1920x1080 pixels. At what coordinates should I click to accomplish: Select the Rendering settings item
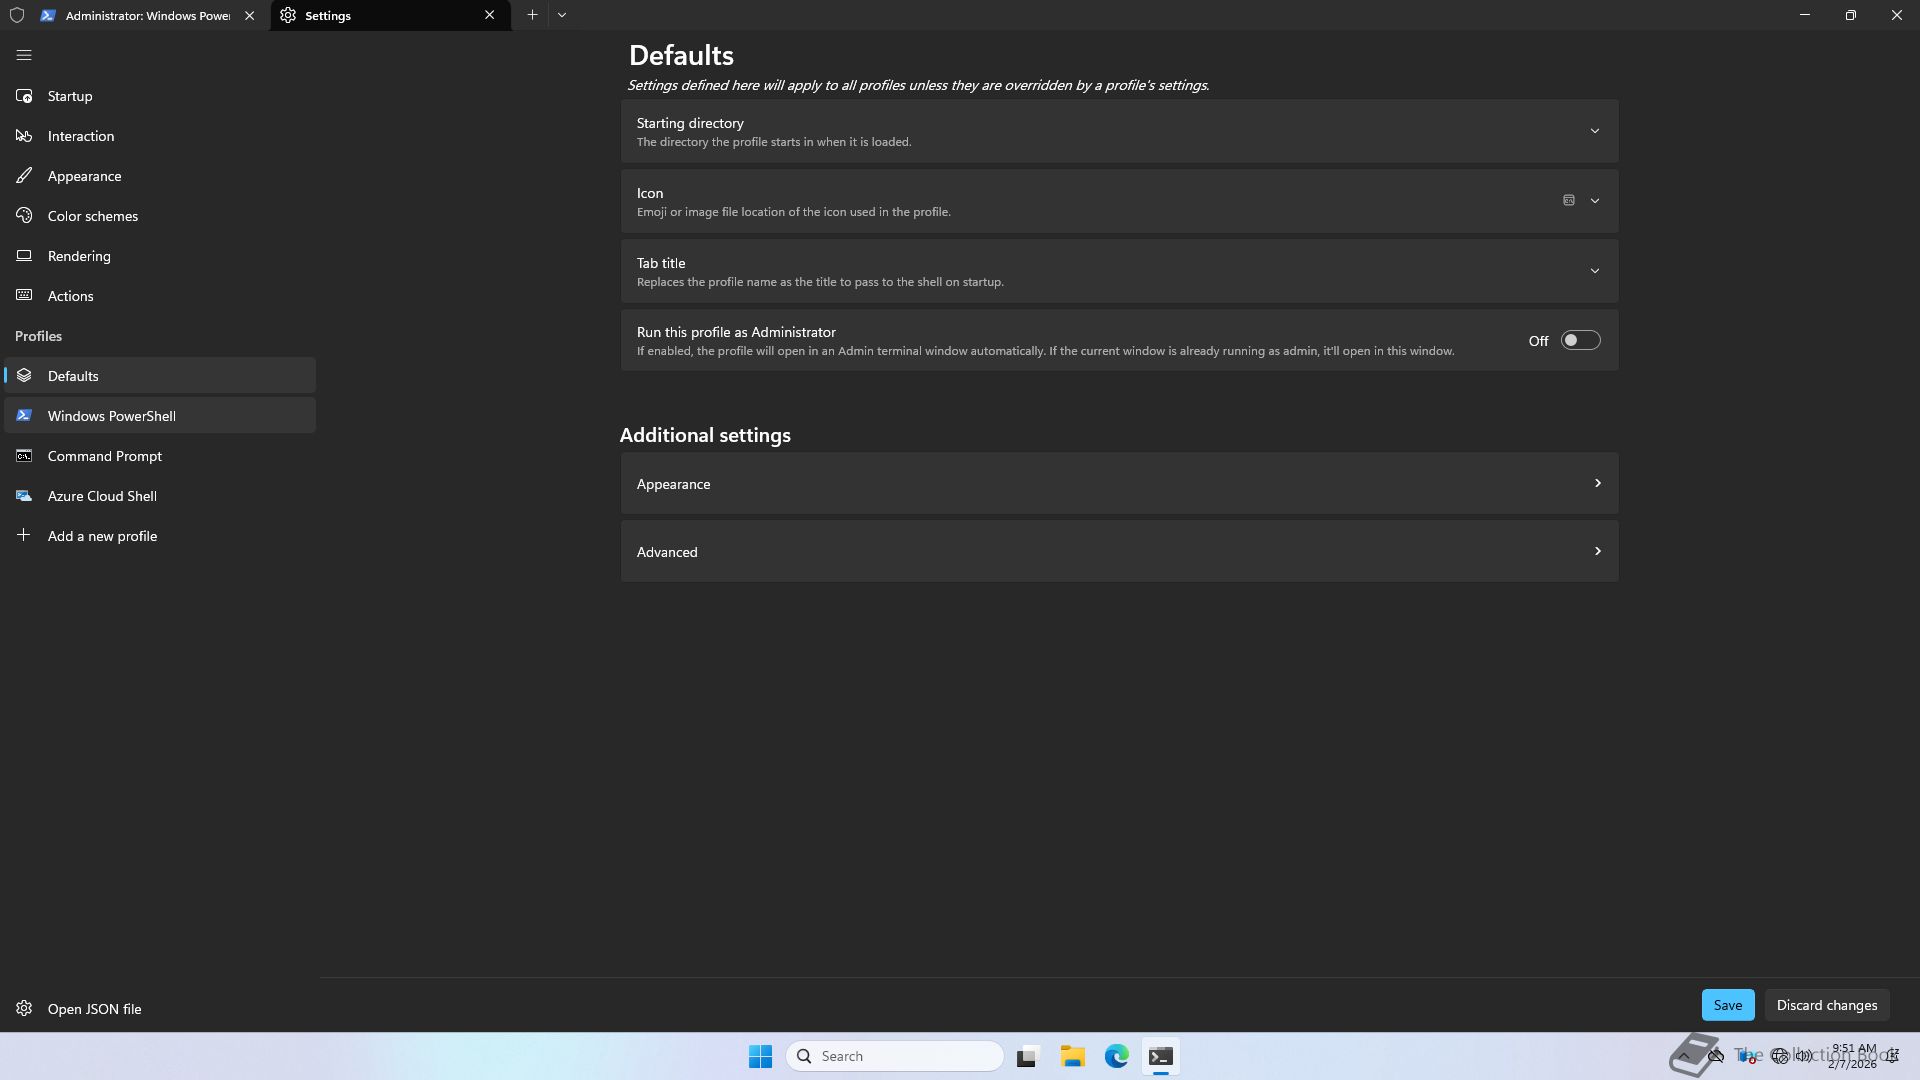pyautogui.click(x=78, y=256)
